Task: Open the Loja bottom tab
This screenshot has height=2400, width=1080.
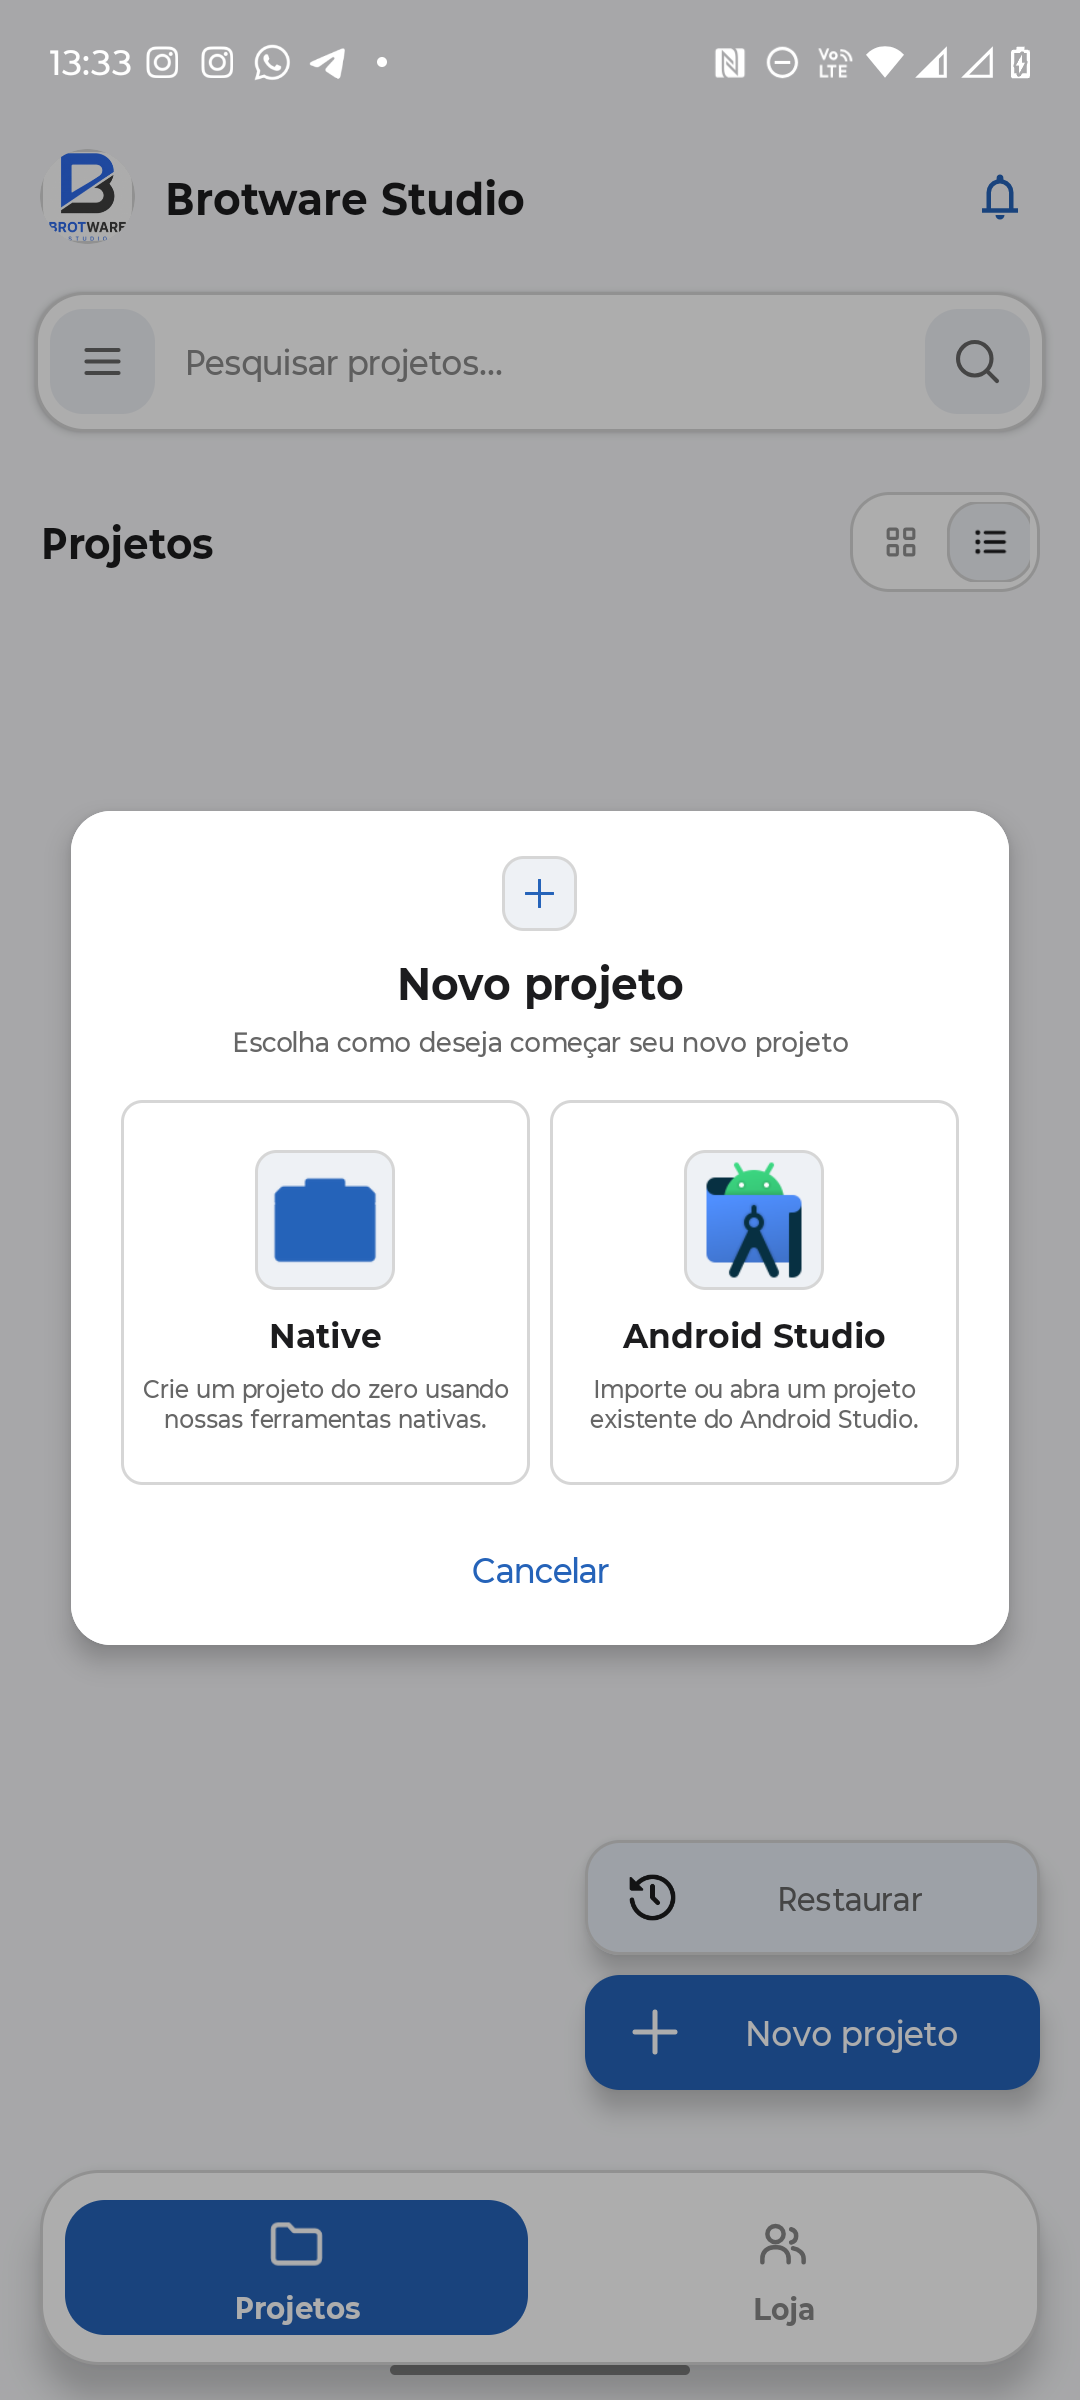Action: 783,2267
